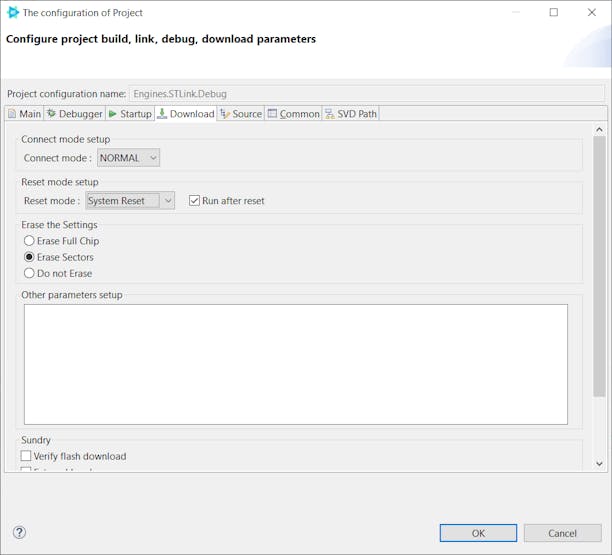Click the Source tab icon
The height and width of the screenshot is (555, 612).
(x=225, y=114)
